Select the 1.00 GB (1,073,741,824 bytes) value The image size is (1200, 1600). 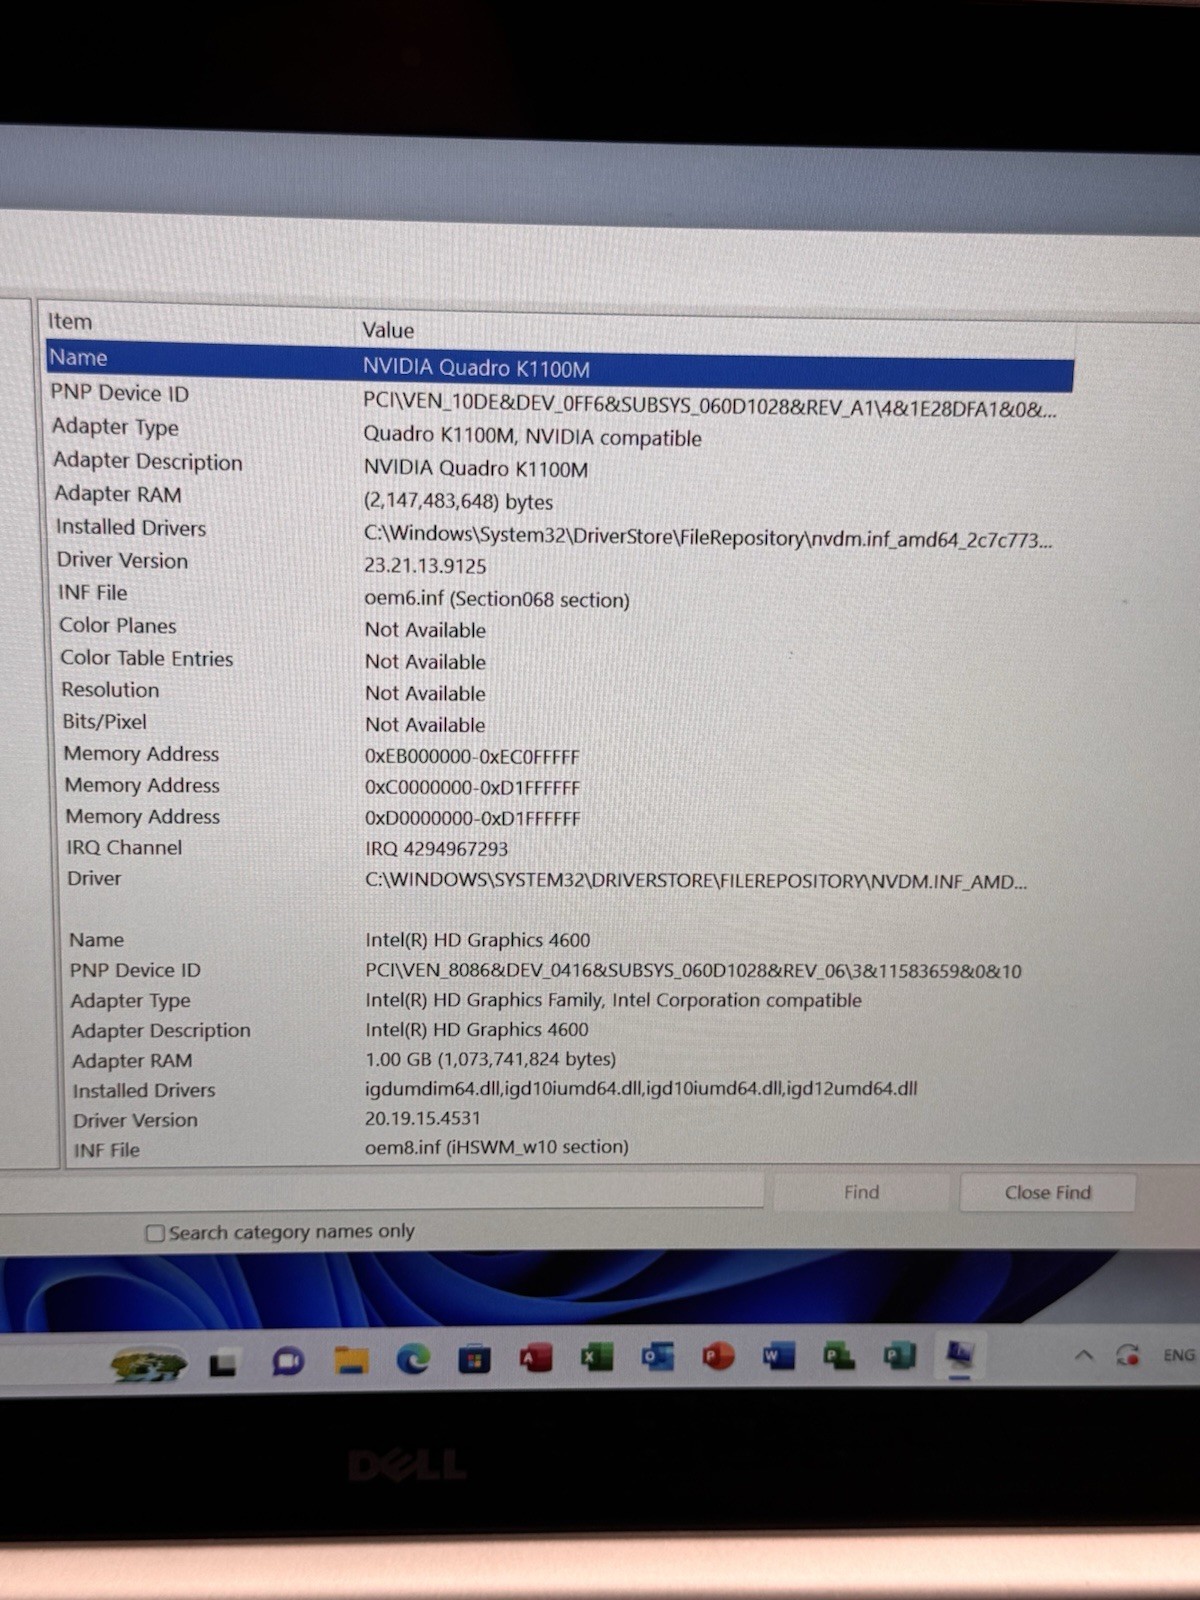click(490, 1059)
